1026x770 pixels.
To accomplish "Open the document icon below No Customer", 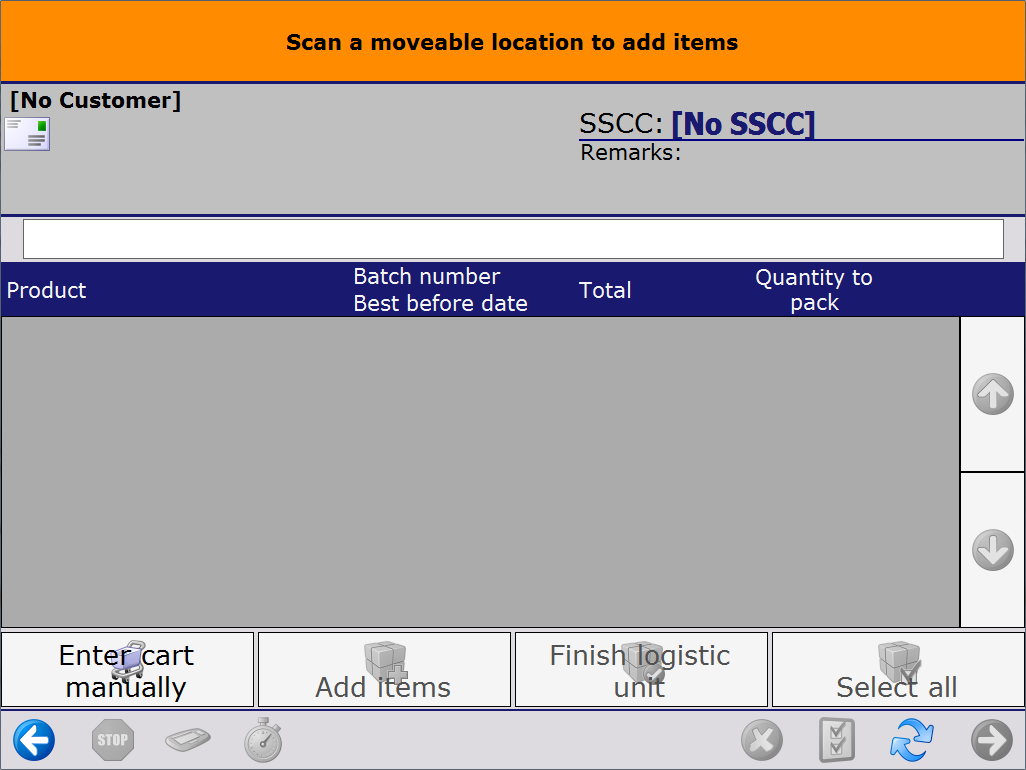I will point(26,133).
